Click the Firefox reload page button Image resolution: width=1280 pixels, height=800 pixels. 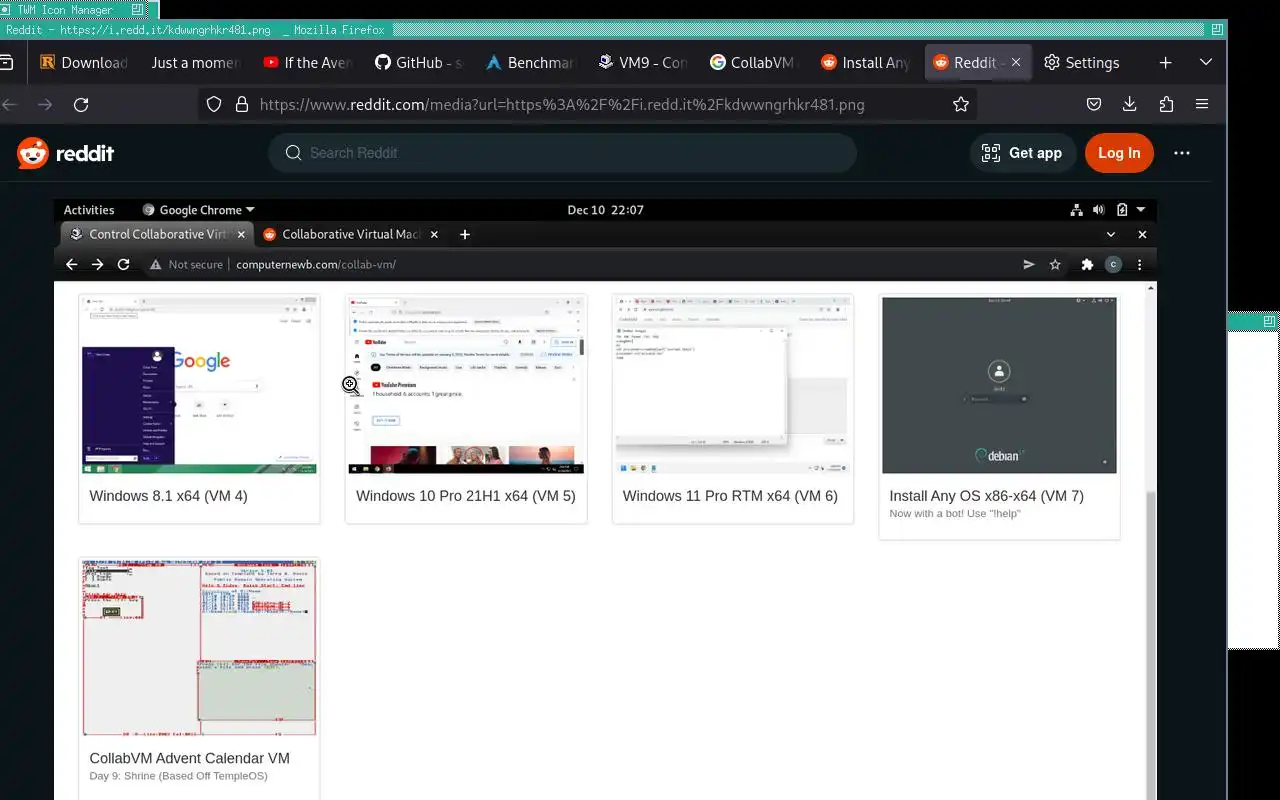pyautogui.click(x=81, y=104)
